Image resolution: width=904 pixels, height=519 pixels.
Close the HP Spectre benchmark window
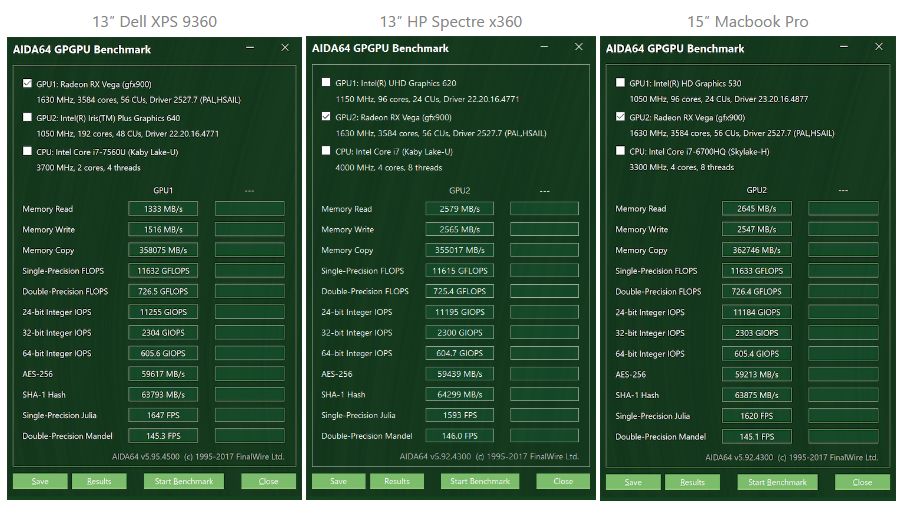[579, 47]
